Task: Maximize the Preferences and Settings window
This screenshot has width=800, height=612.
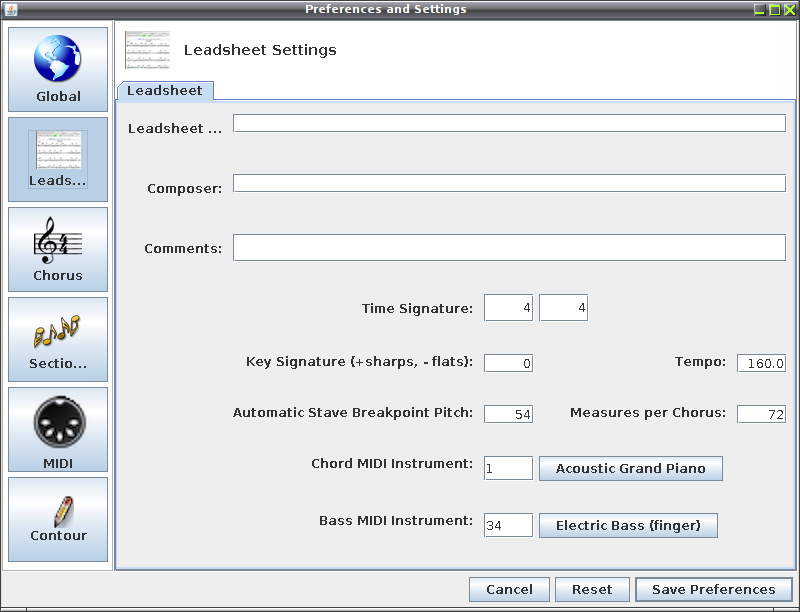Action: click(774, 10)
